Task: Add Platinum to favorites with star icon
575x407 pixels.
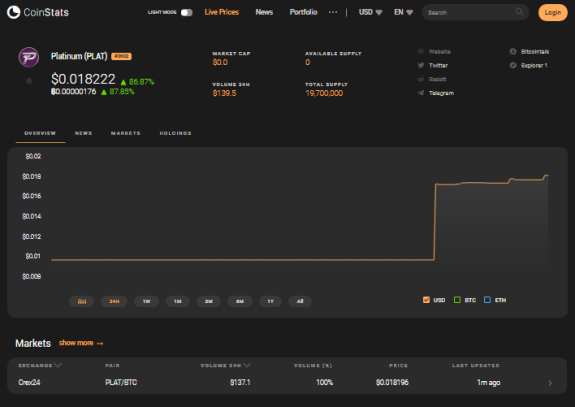Action: pyautogui.click(x=29, y=81)
